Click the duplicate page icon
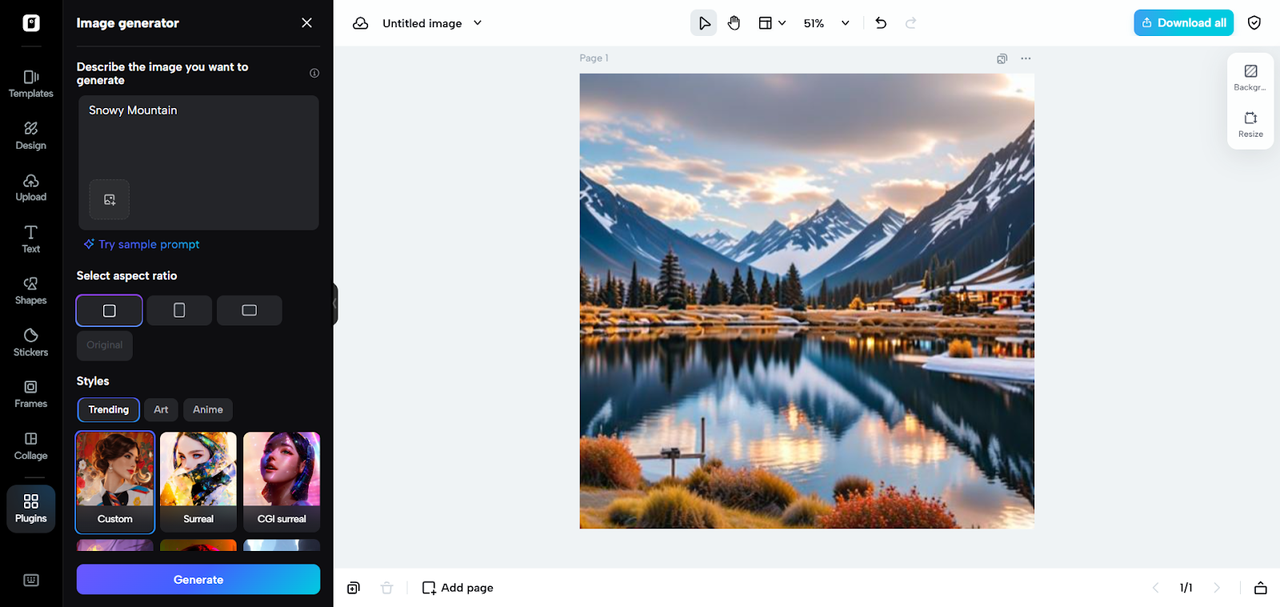 353,587
